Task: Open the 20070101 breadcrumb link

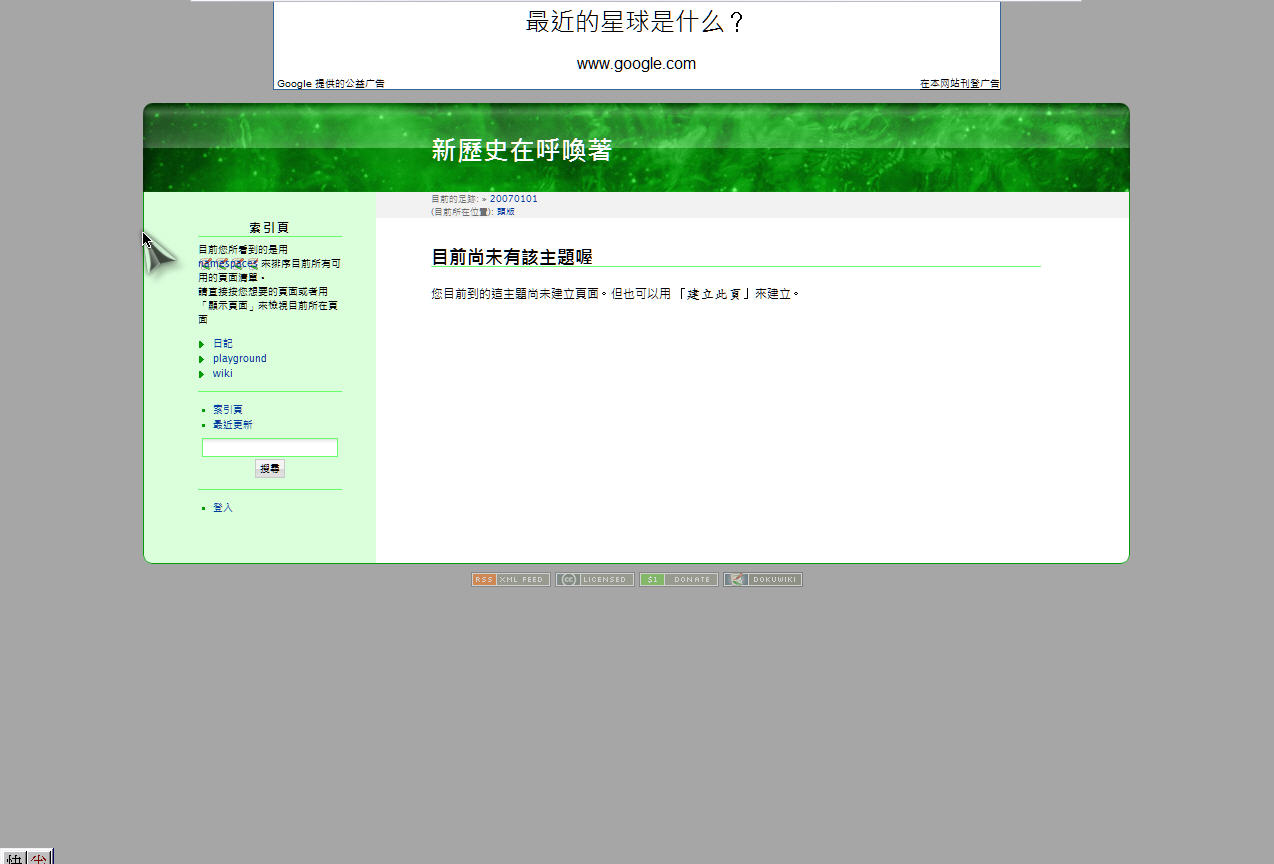Action: click(513, 199)
